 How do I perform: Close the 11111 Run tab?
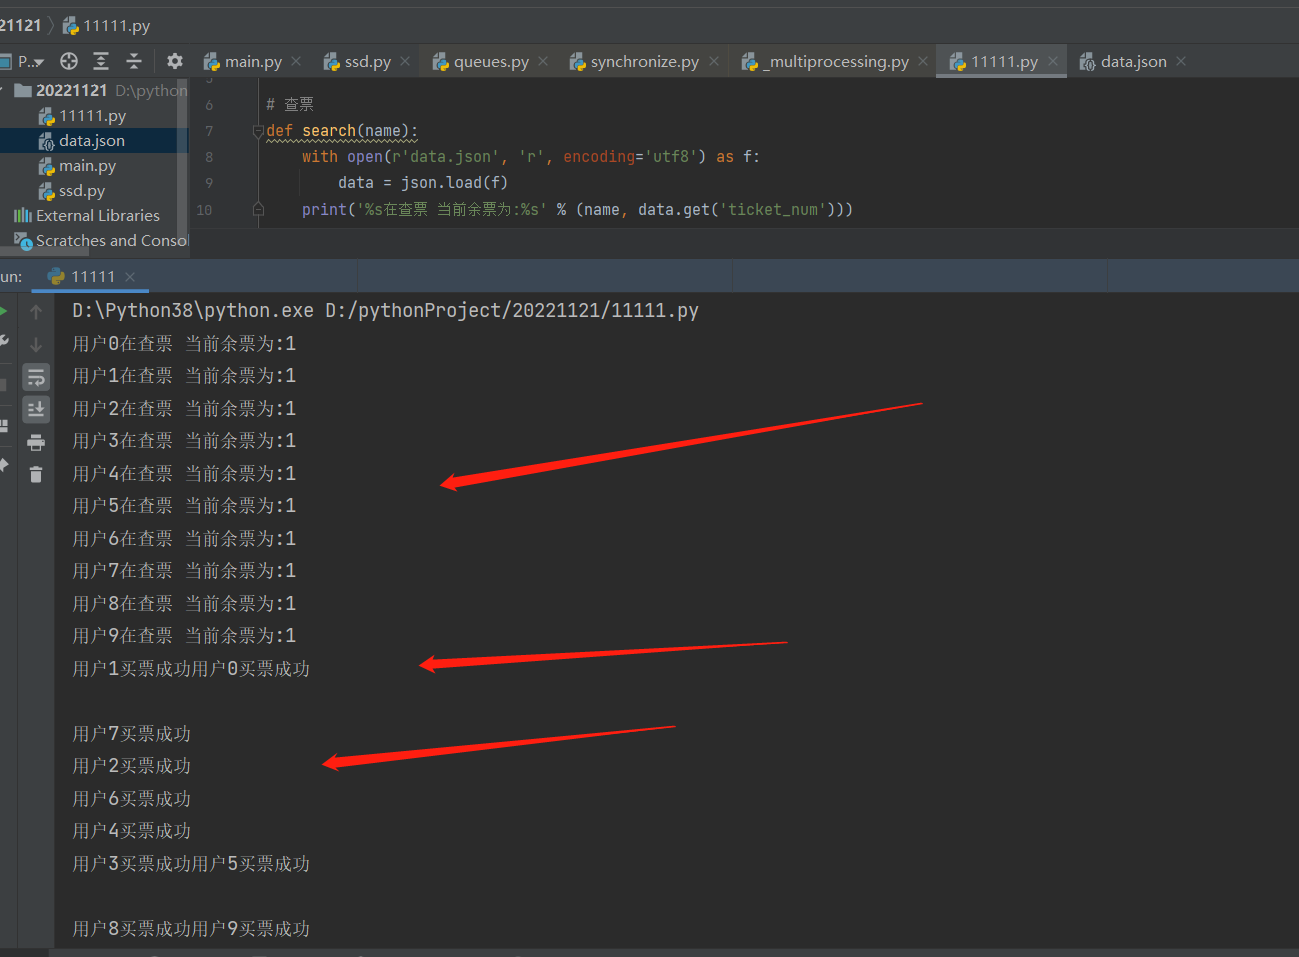click(130, 277)
